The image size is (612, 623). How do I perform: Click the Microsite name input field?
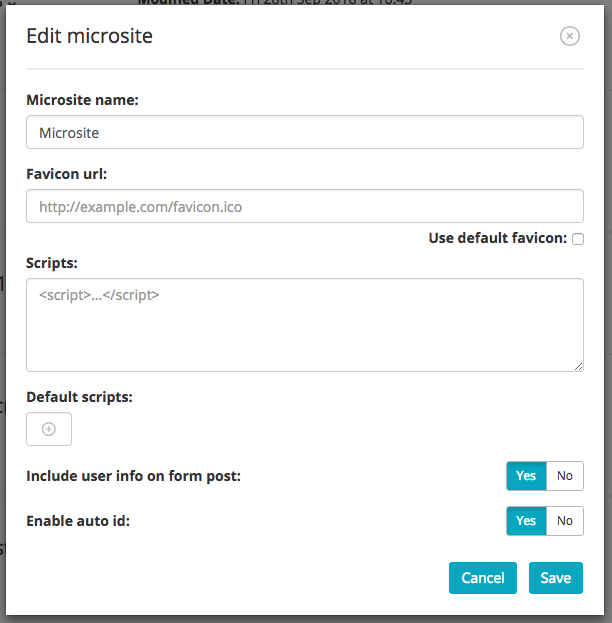[x=305, y=132]
